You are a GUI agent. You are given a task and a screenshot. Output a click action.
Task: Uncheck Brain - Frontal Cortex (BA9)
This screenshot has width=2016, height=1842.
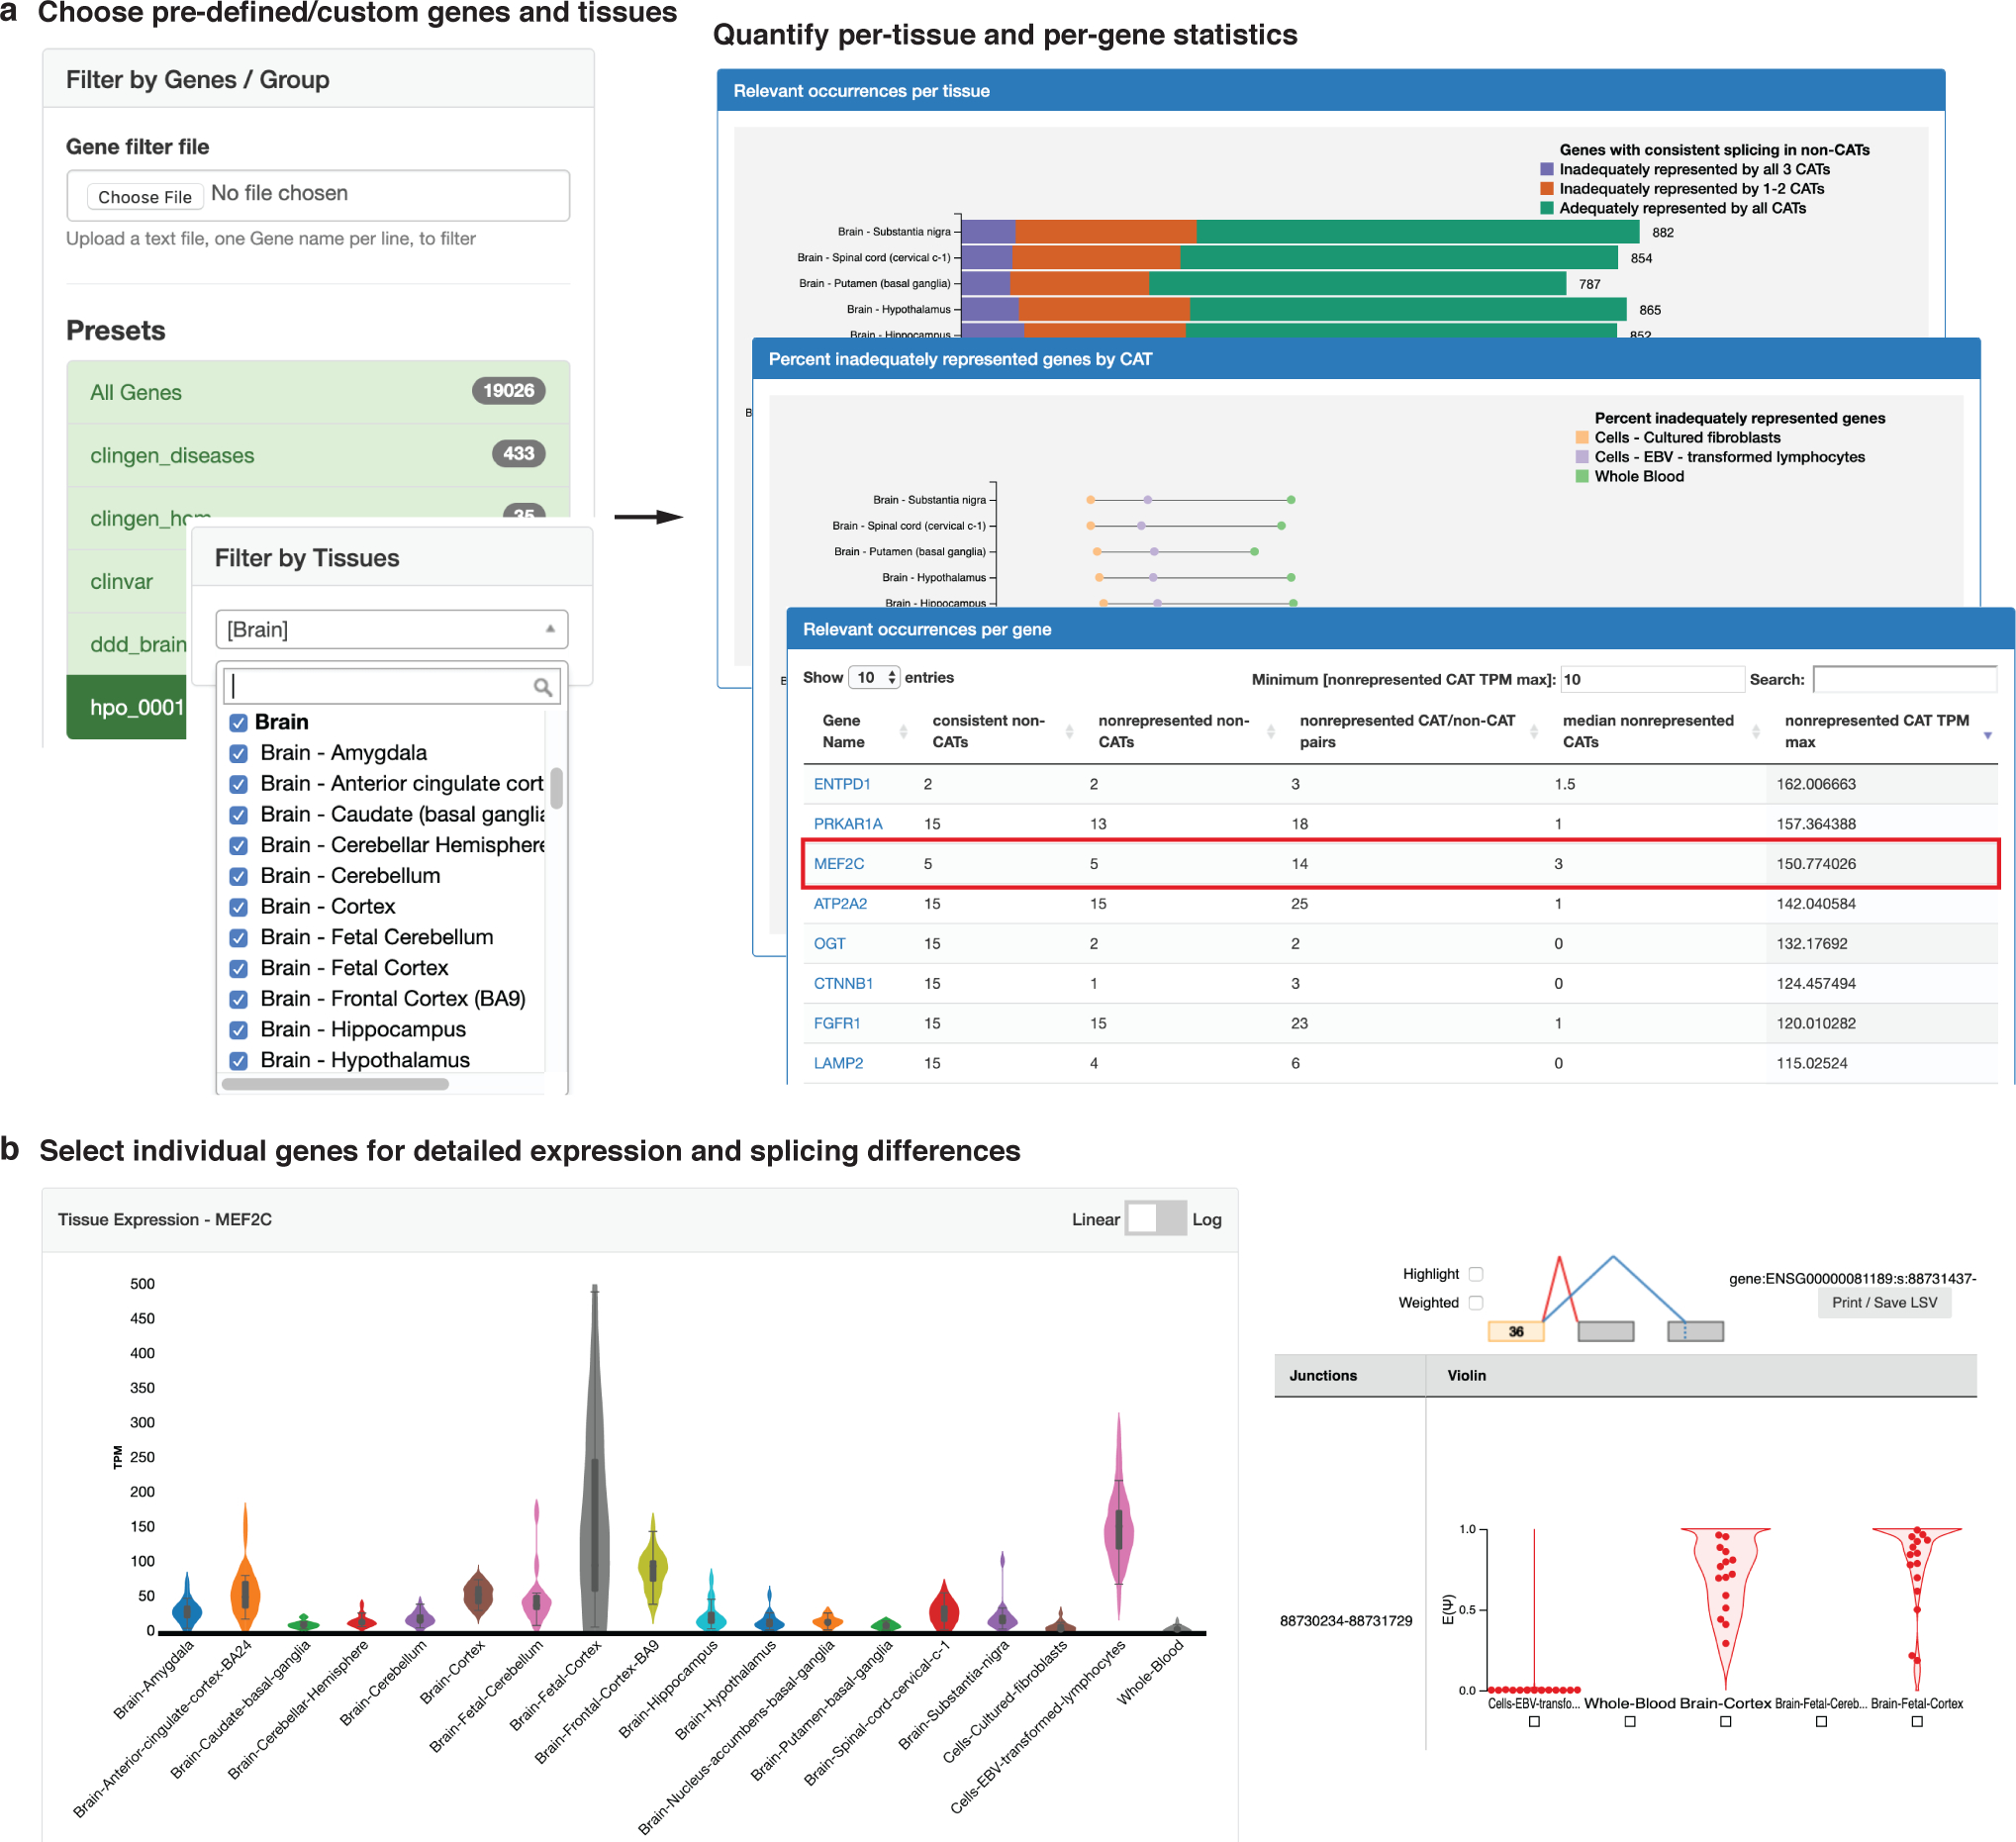tap(238, 1000)
